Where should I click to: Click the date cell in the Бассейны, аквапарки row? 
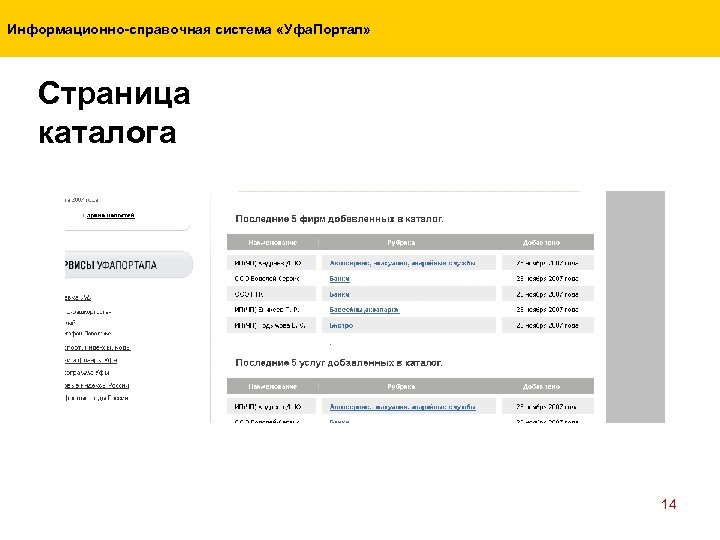point(548,309)
